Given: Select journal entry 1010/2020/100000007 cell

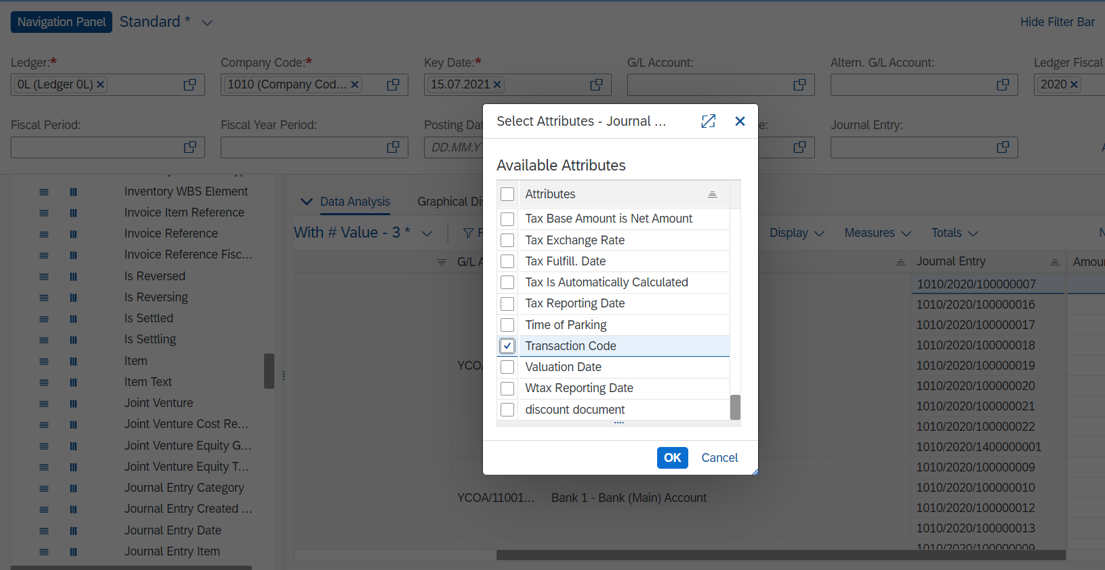Looking at the screenshot, I should (986, 283).
